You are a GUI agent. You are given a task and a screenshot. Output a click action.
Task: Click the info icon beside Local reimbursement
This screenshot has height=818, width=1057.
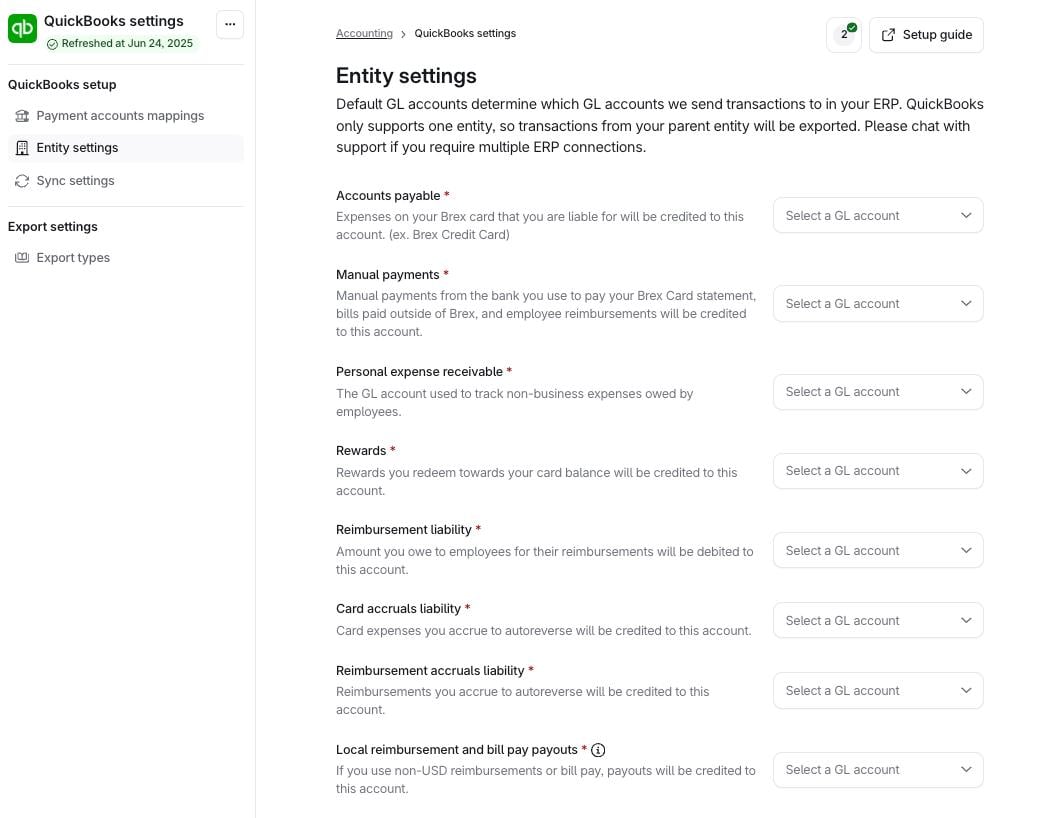pos(598,750)
